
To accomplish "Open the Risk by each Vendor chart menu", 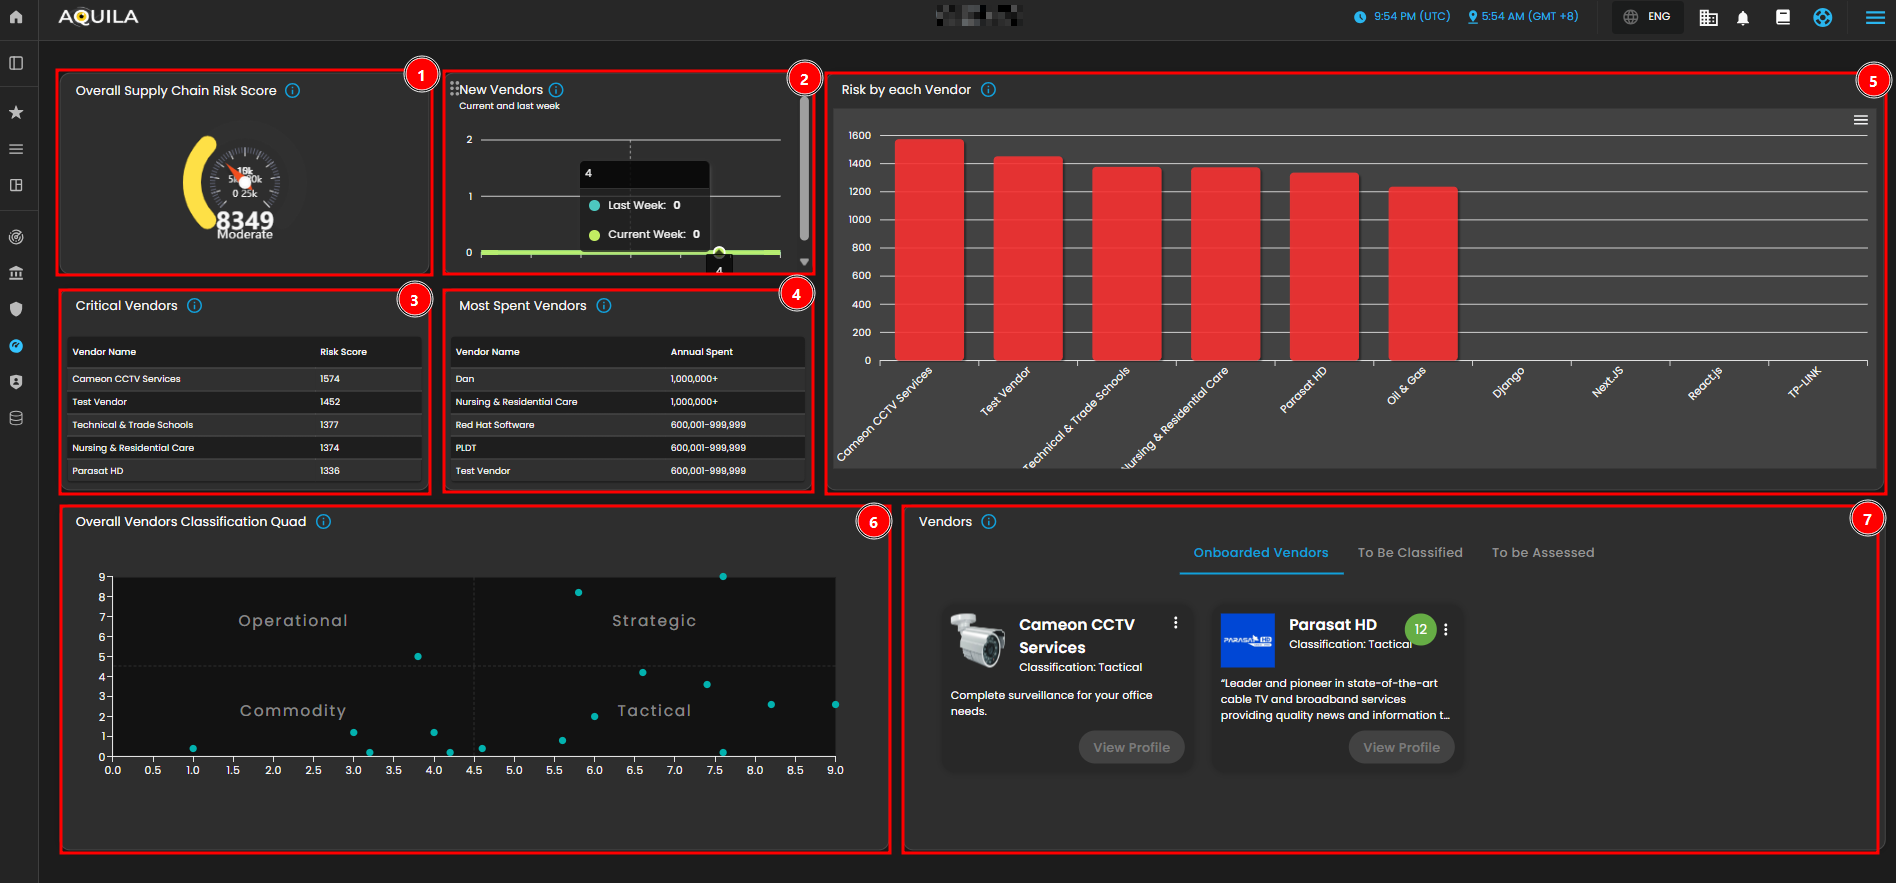I will (1860, 120).
